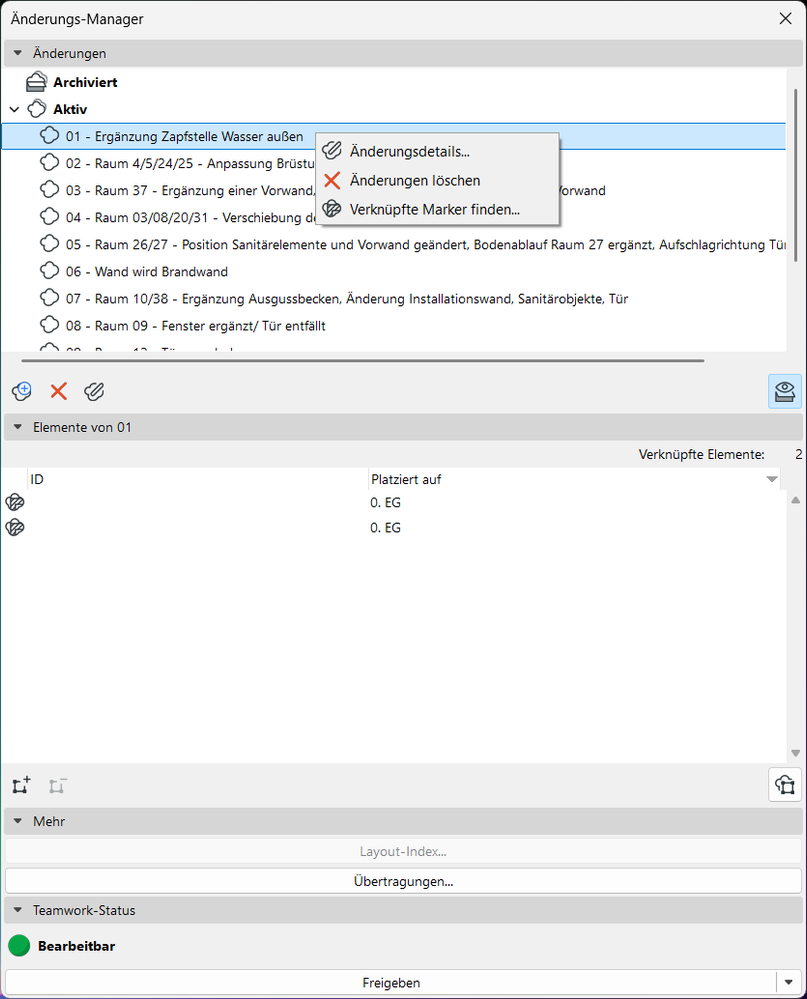Viewport: 807px width, 999px height.
Task: Click the vertical scrollbar of changes list
Action: (796, 175)
